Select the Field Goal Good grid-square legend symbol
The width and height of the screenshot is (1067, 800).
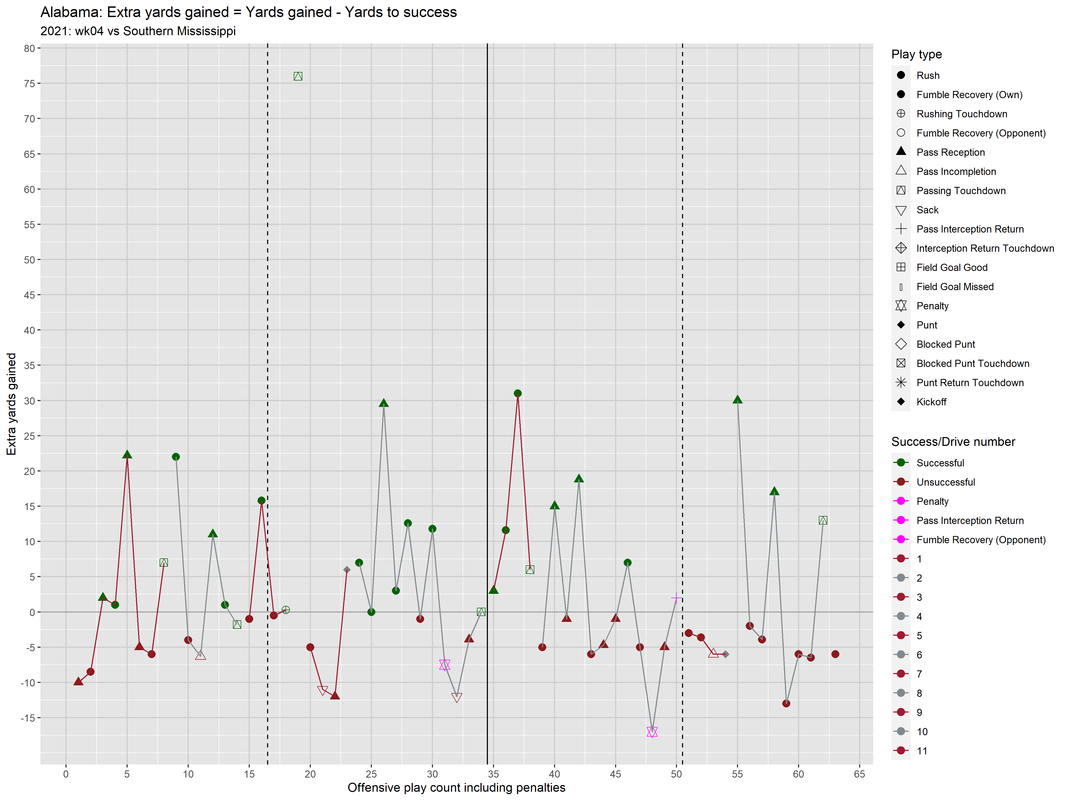[x=901, y=267]
